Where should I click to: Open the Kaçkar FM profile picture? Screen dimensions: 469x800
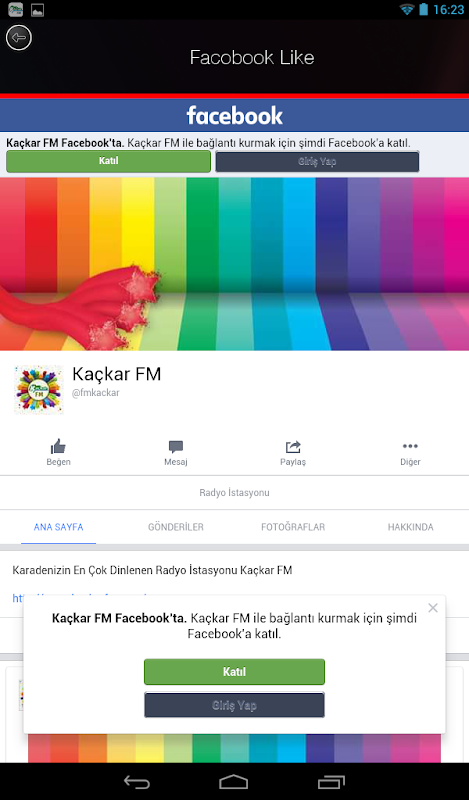click(x=39, y=389)
